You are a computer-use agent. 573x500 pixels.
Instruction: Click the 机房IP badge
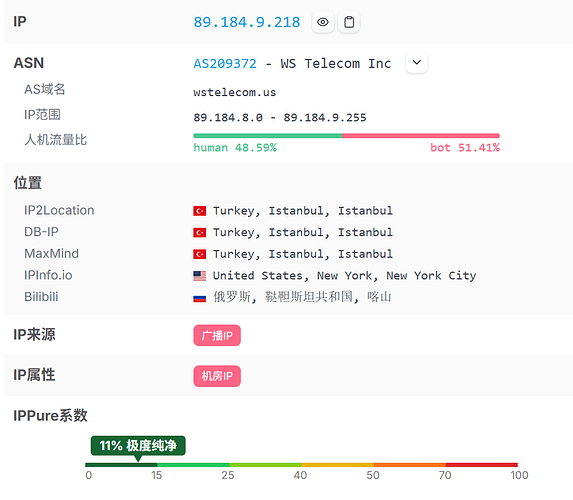pos(217,376)
